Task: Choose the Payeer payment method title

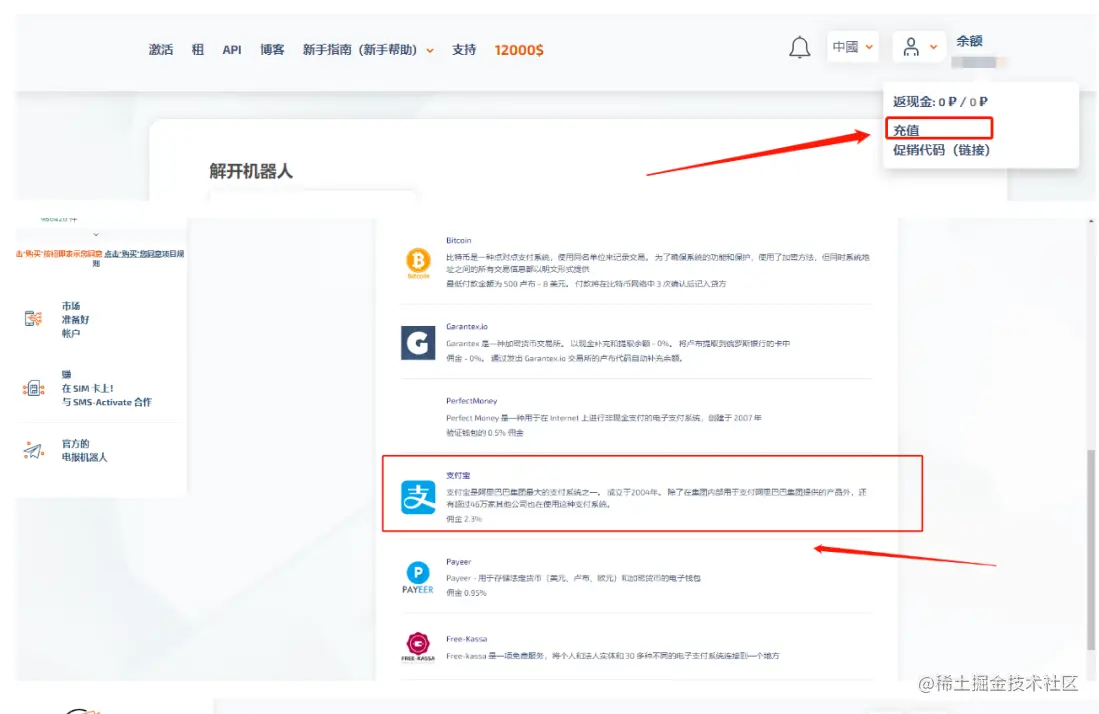Action: 458,562
